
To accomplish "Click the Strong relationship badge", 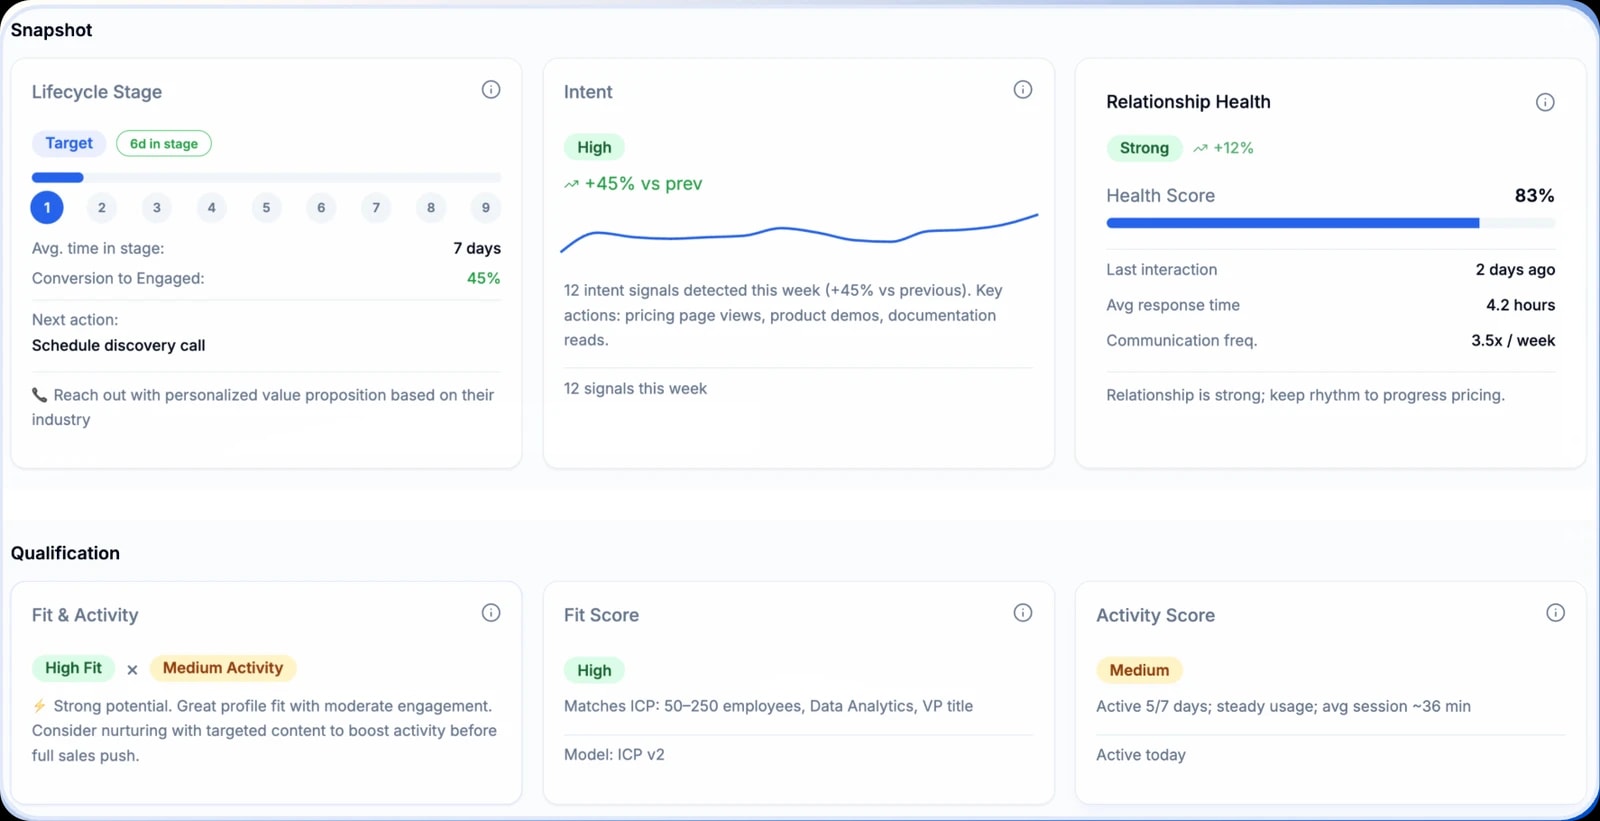I will (x=1144, y=148).
